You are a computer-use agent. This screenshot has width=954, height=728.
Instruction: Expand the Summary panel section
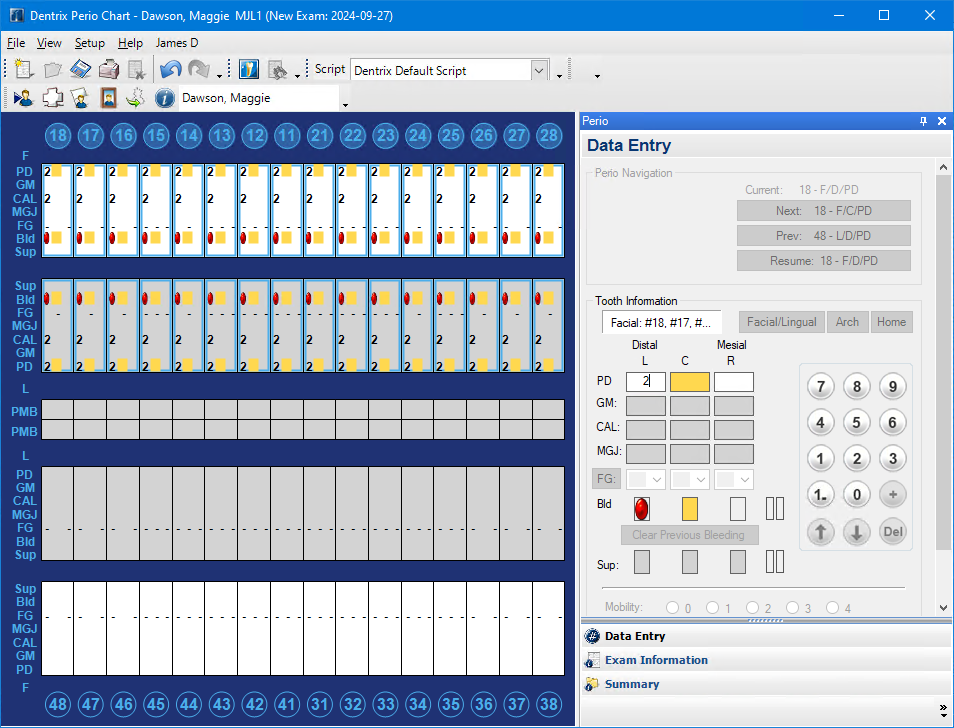click(x=631, y=684)
